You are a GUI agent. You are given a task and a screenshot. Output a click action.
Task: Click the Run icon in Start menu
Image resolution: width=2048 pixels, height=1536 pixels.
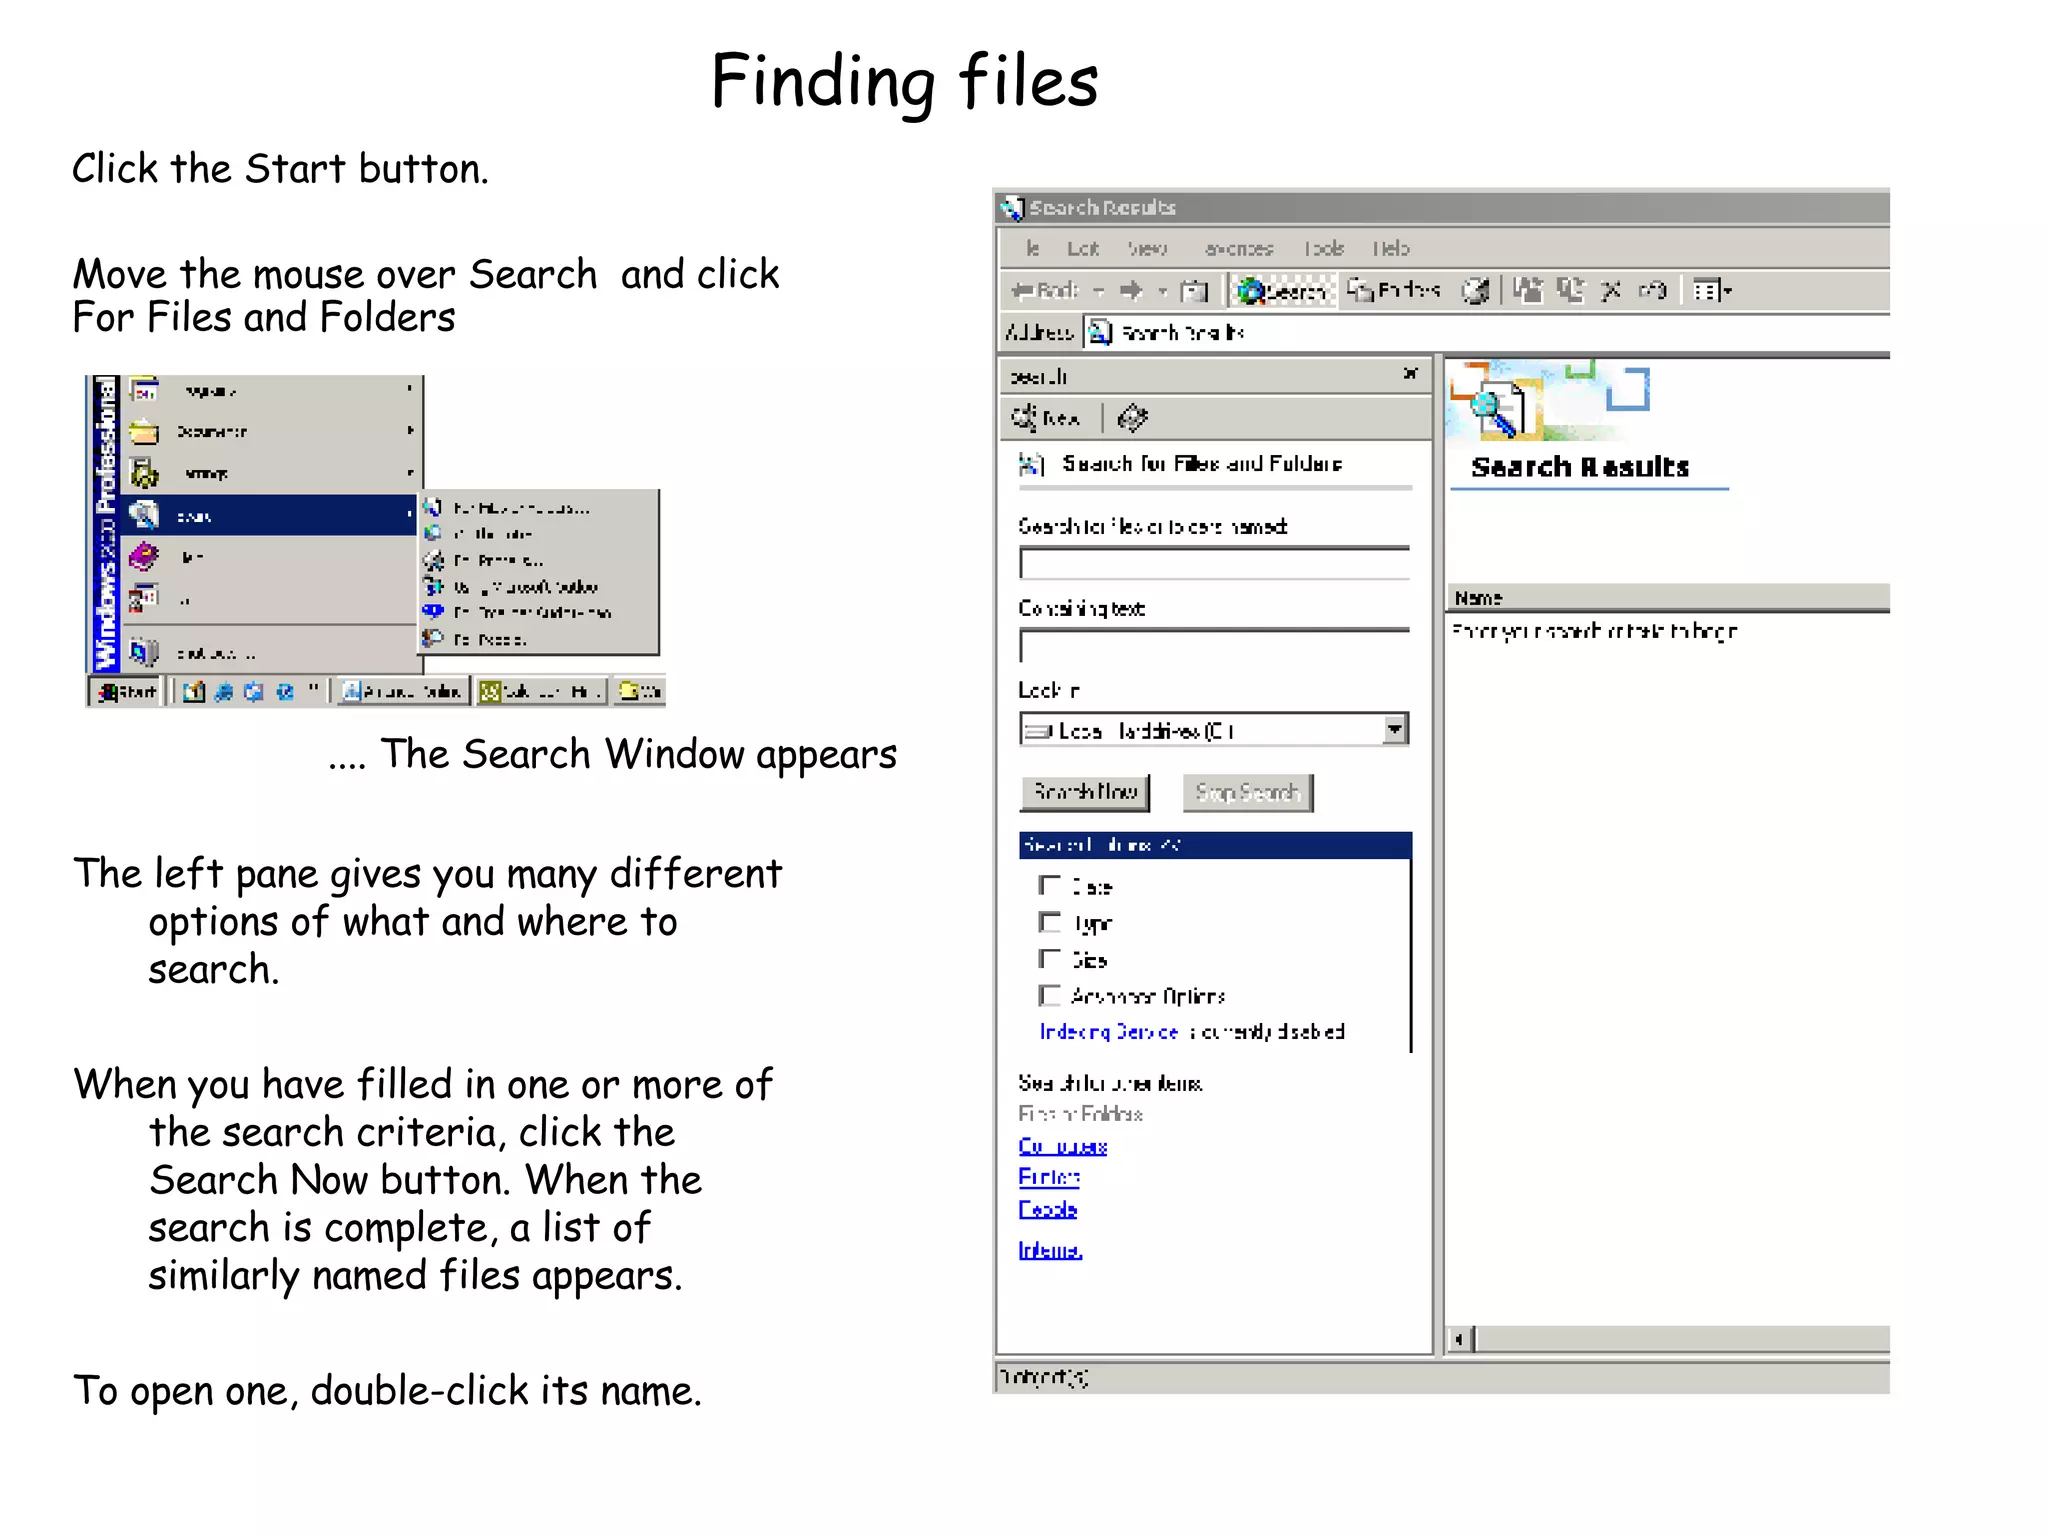[x=144, y=598]
